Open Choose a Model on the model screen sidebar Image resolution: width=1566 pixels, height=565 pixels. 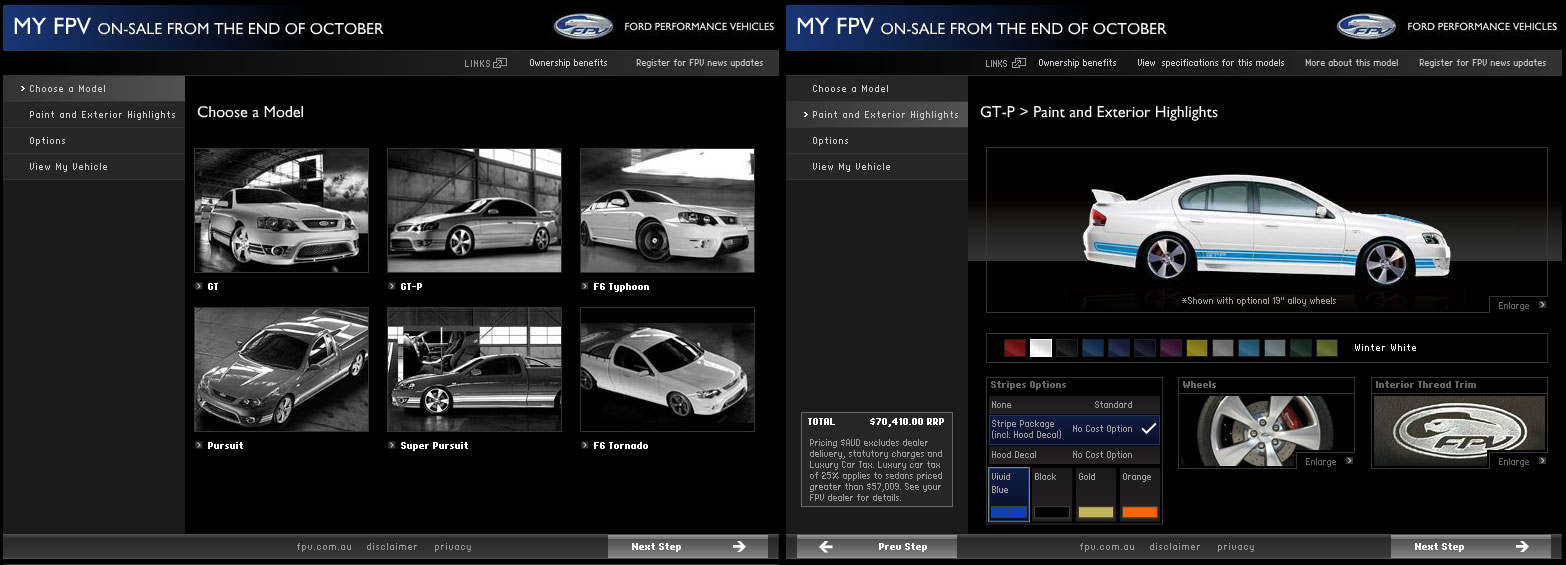(94, 89)
